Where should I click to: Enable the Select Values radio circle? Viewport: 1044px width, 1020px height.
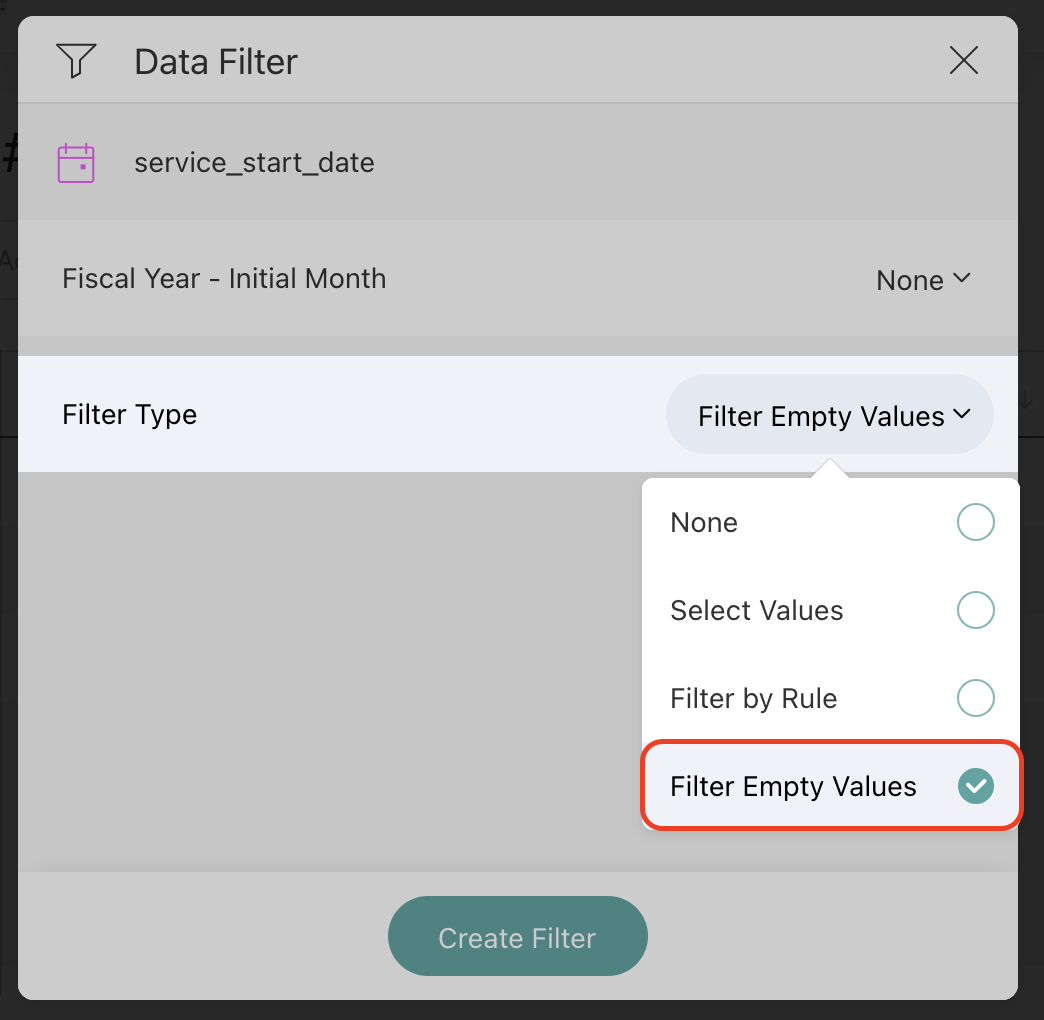coord(976,610)
